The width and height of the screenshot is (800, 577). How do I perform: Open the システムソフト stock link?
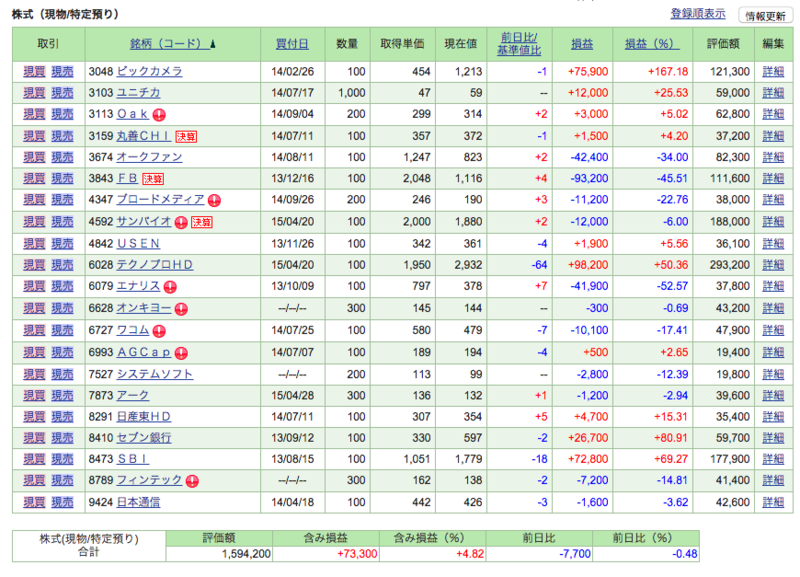coord(155,374)
